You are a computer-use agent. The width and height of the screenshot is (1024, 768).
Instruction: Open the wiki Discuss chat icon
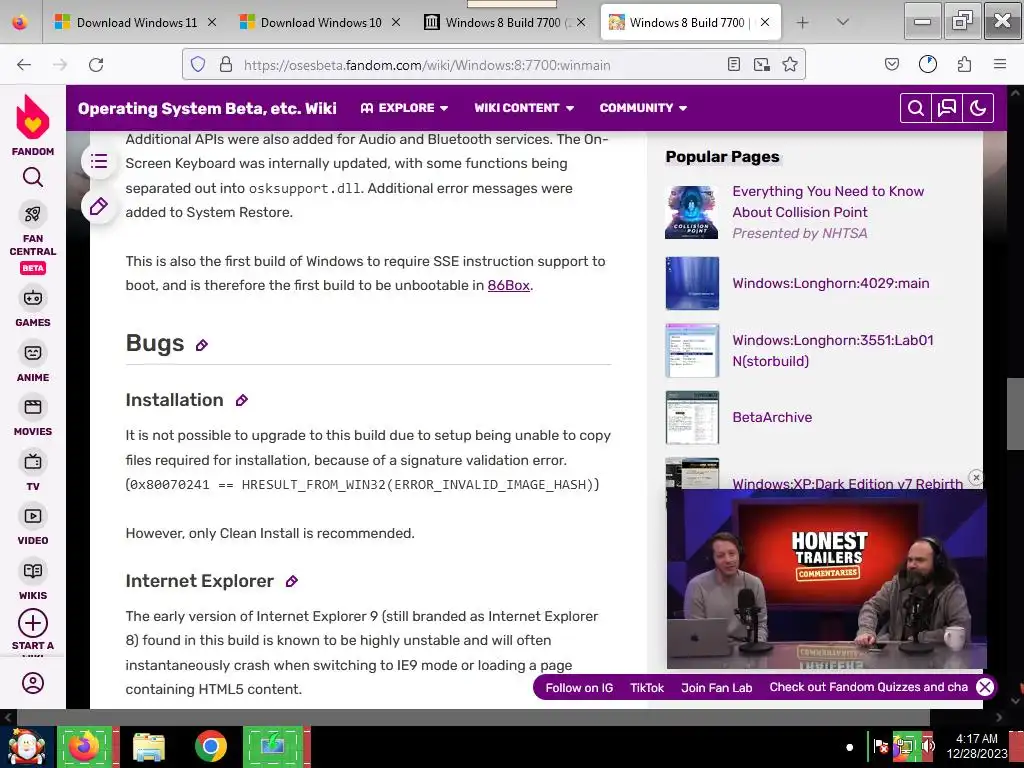coord(947,108)
